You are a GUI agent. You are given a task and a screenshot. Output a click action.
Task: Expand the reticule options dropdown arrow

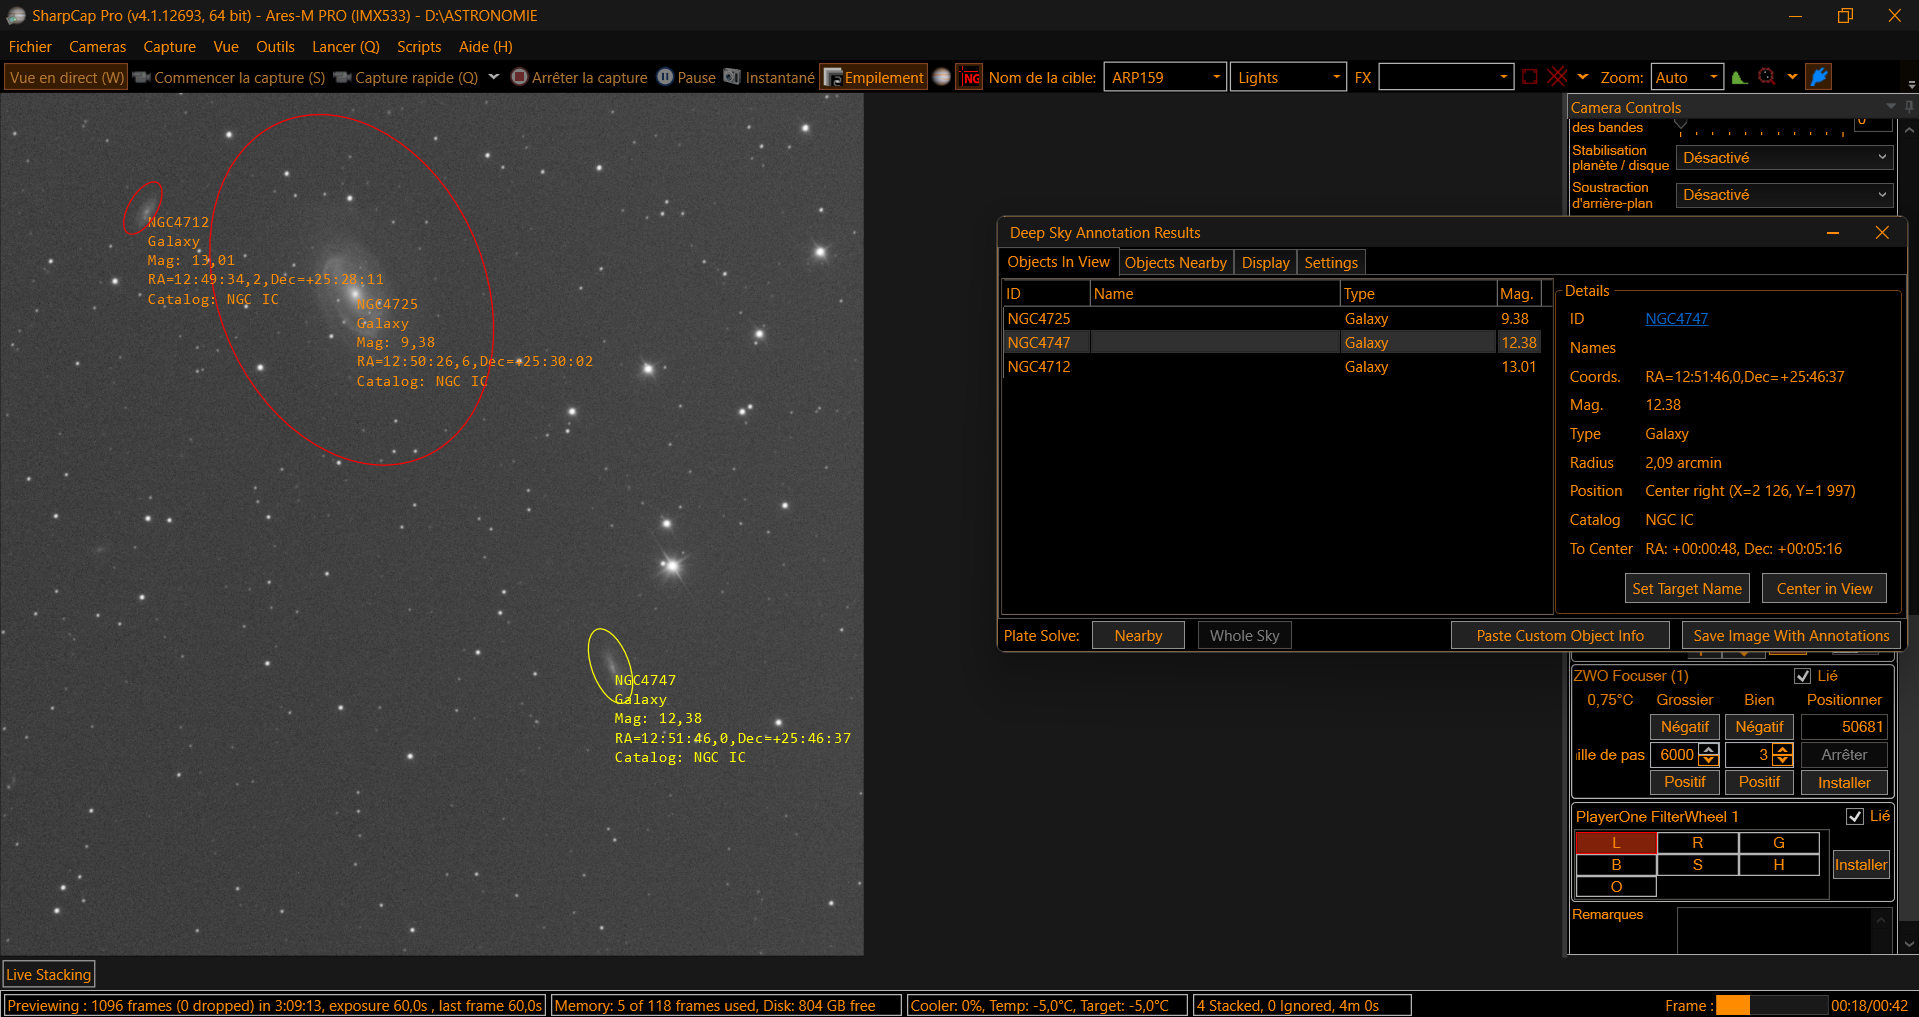[1582, 77]
